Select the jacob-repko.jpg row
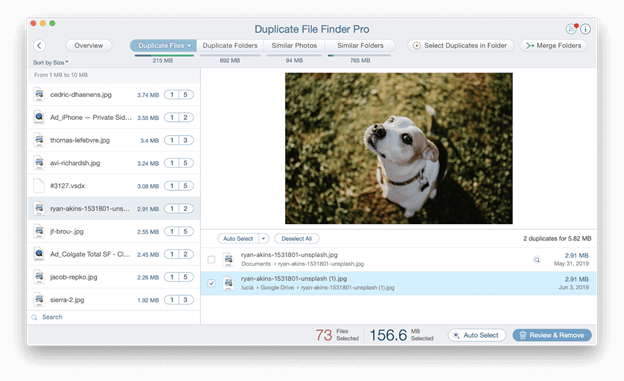This screenshot has width=624, height=381. click(x=114, y=277)
